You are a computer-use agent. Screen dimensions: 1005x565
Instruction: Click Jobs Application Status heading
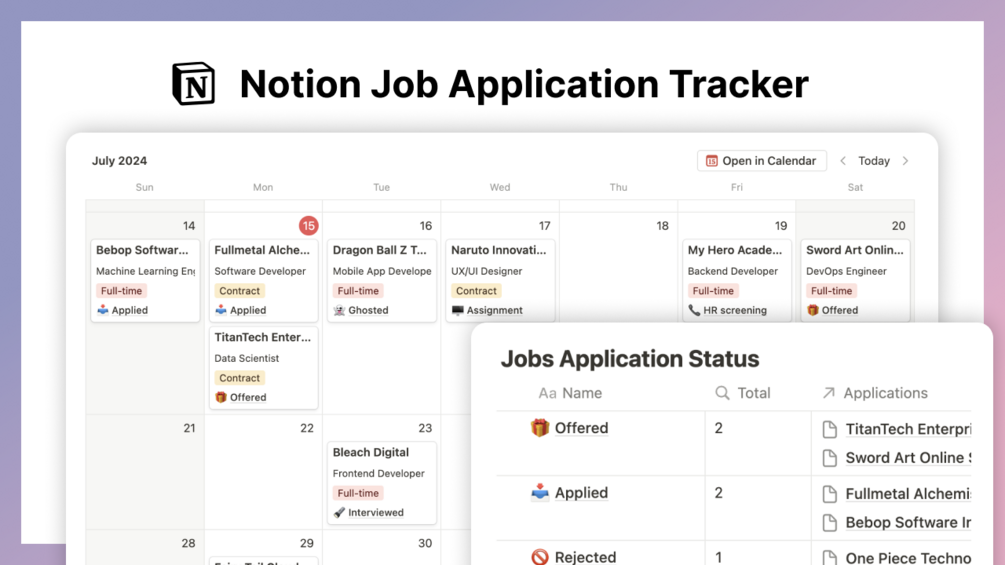tap(629, 359)
